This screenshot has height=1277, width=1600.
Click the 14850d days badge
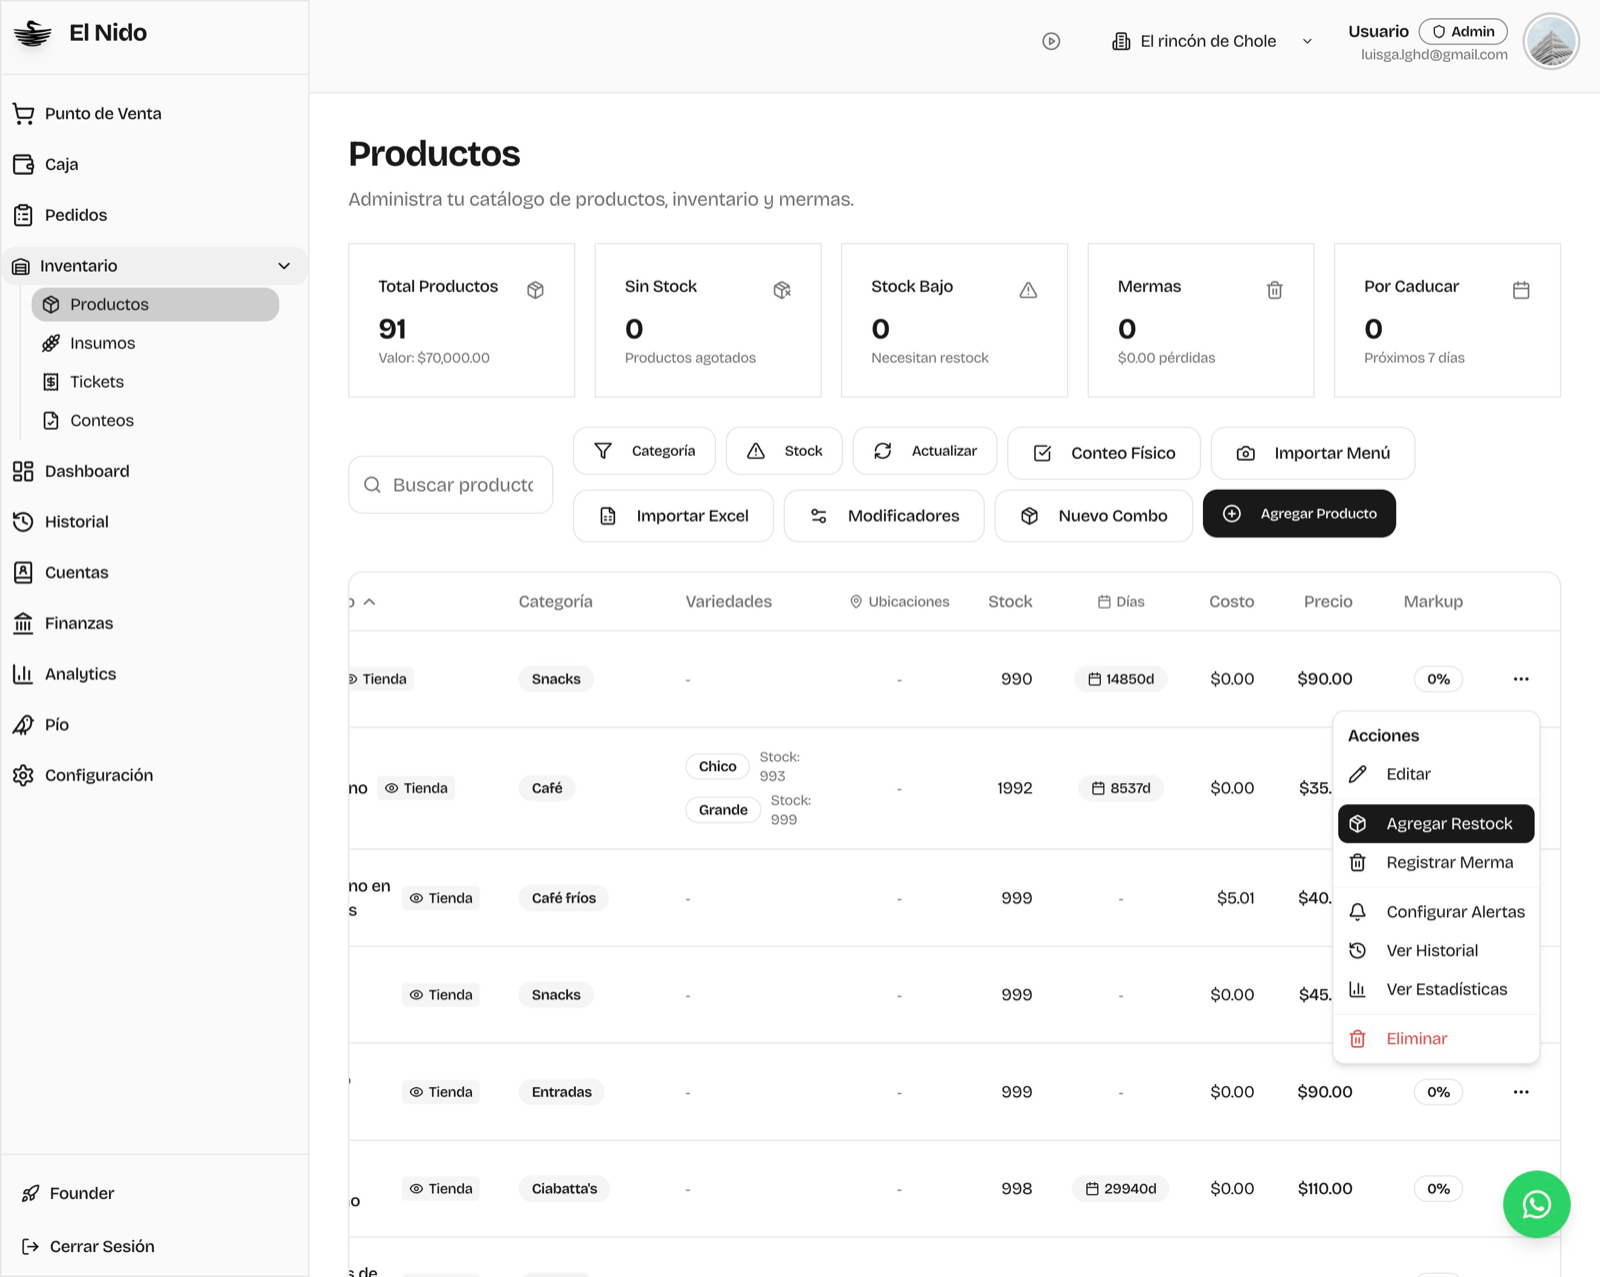1121,679
